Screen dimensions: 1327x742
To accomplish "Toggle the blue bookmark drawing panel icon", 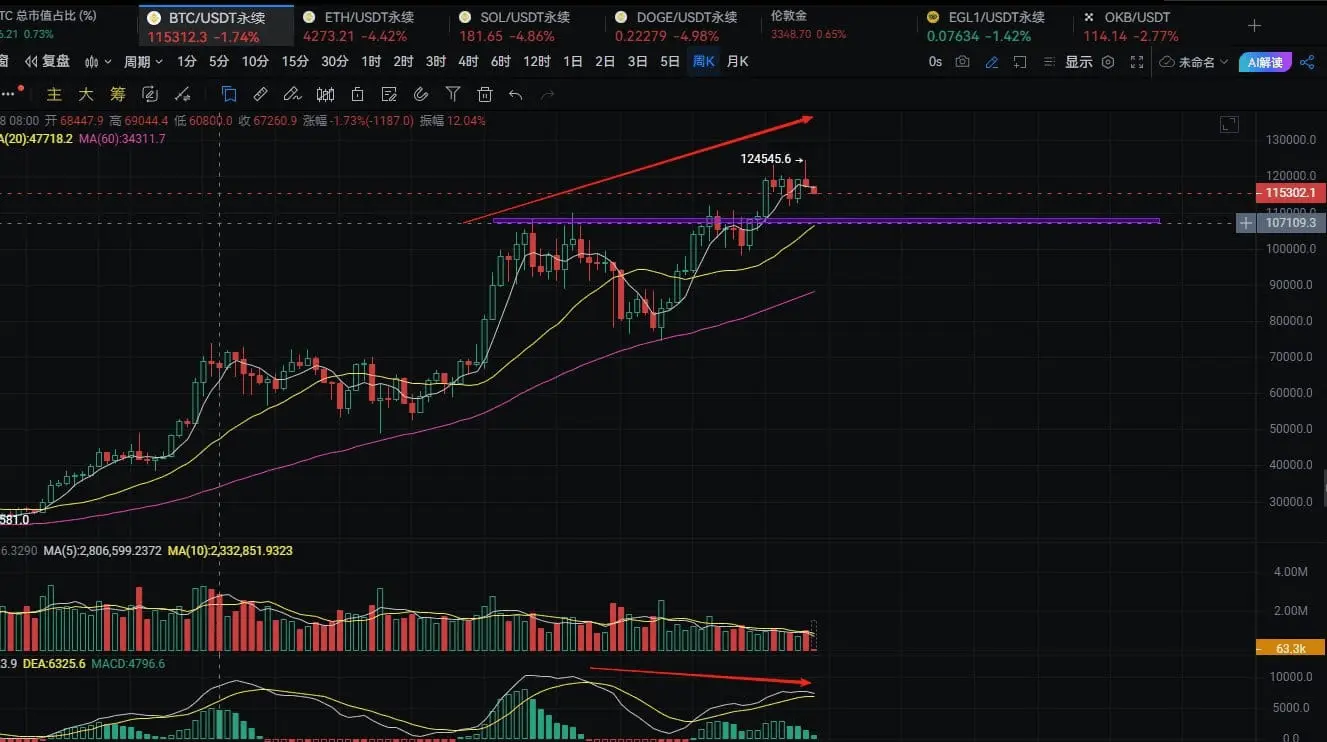I will 229,94.
